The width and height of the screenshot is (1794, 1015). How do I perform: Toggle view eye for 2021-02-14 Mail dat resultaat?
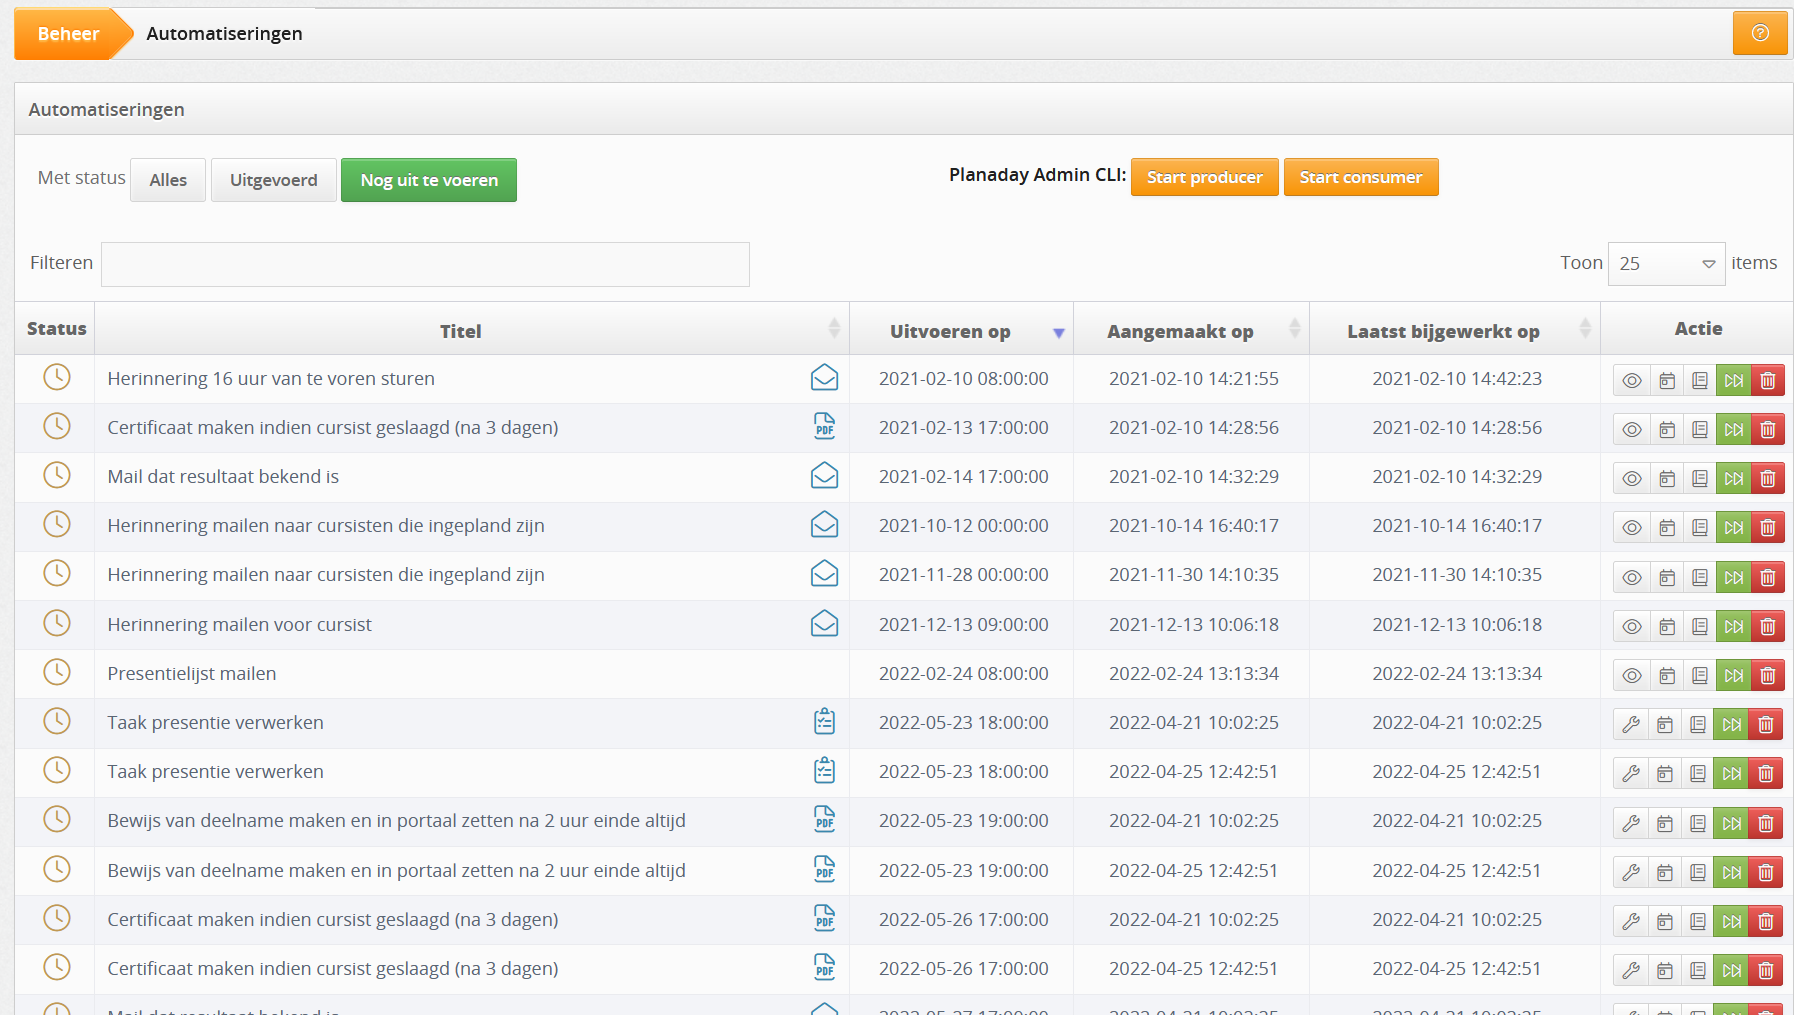[1632, 478]
